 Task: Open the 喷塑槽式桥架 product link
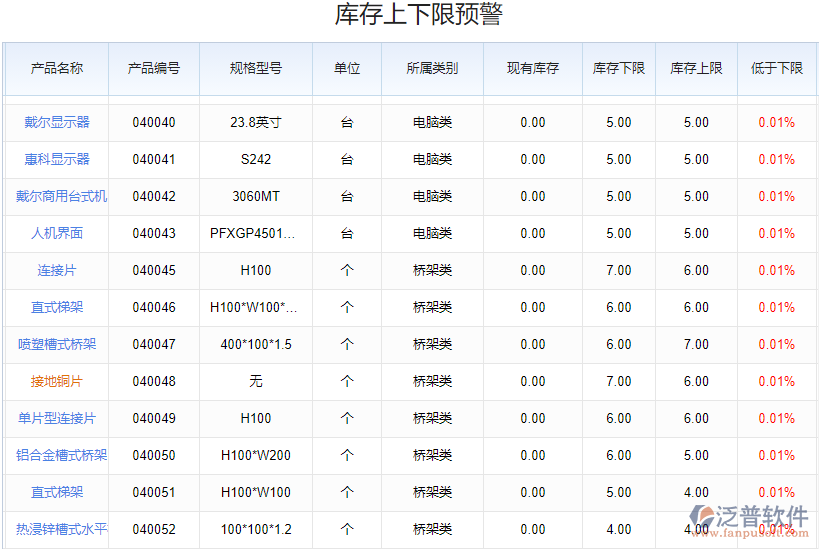pyautogui.click(x=57, y=344)
